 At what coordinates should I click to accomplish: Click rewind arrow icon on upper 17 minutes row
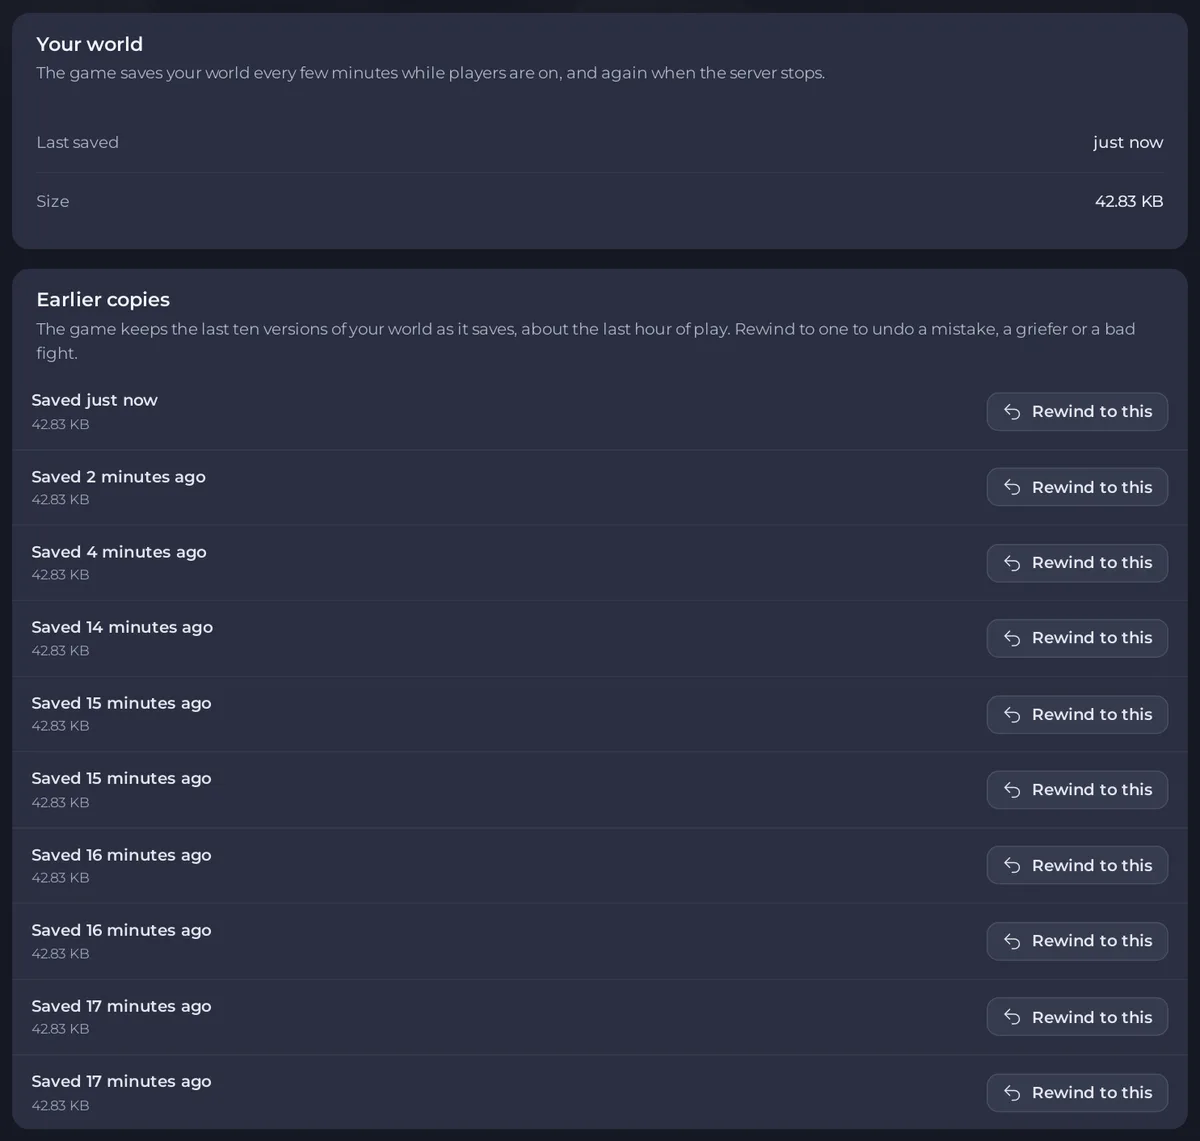tap(1012, 1017)
